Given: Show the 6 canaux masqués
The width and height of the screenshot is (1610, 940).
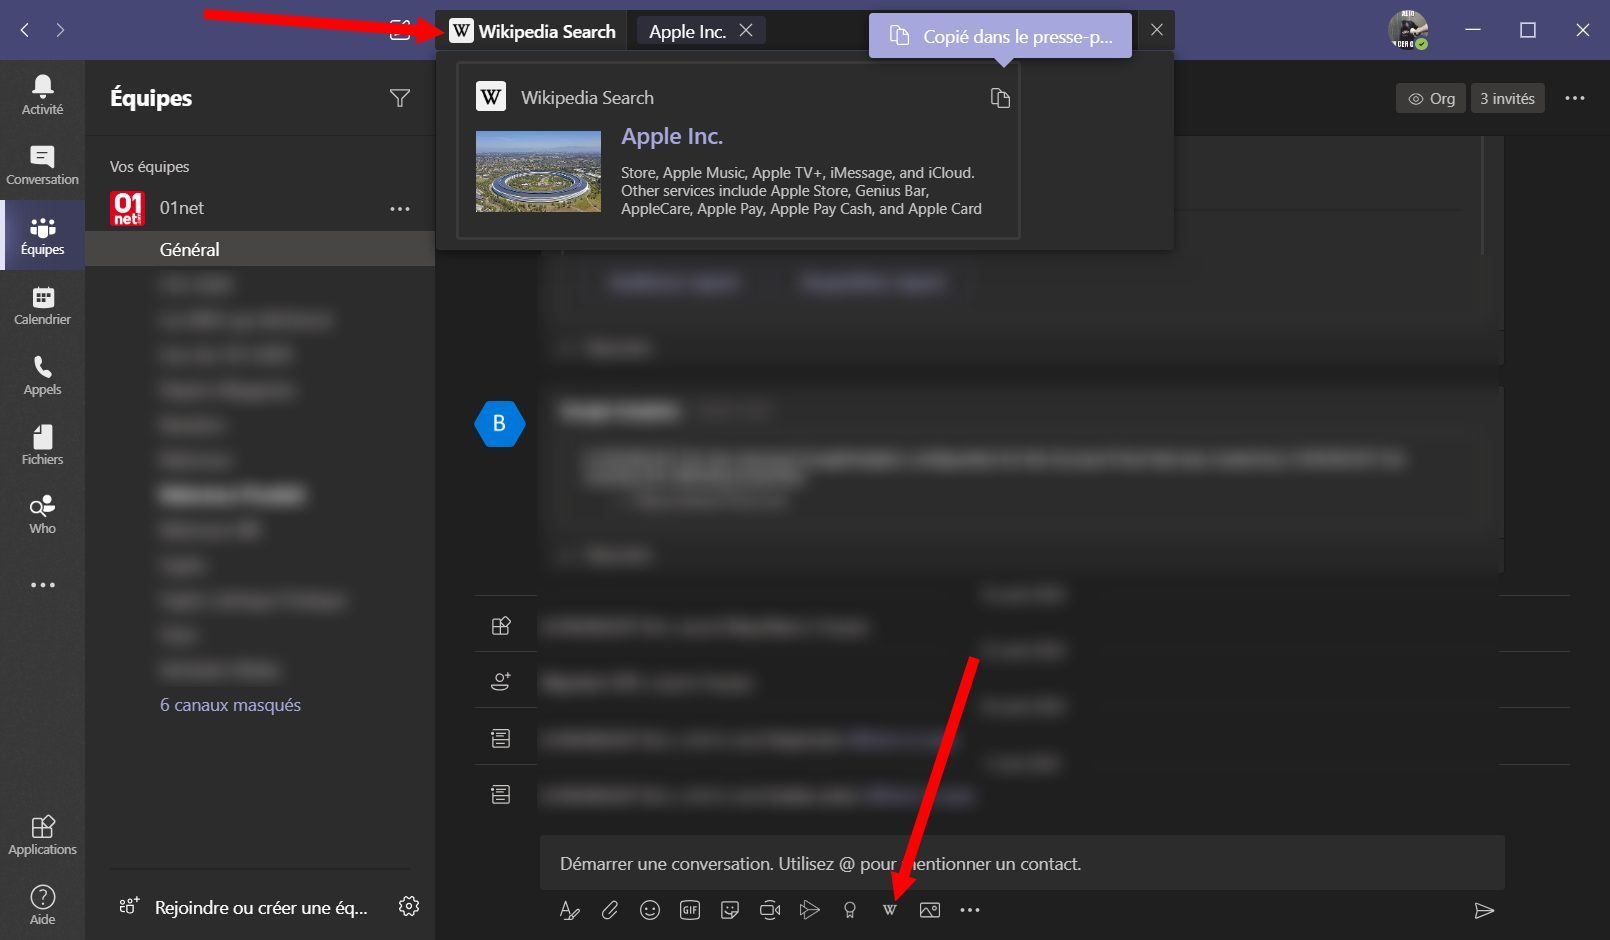Looking at the screenshot, I should click(x=230, y=705).
